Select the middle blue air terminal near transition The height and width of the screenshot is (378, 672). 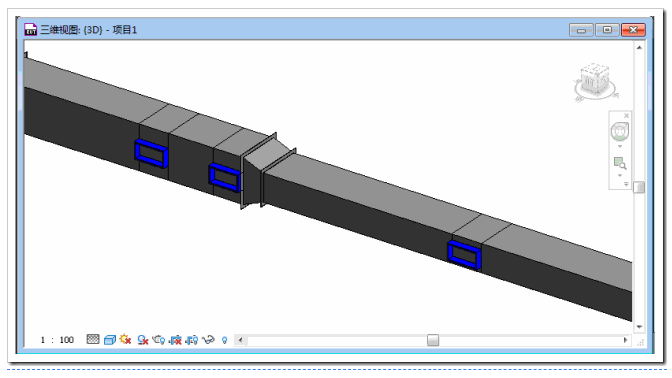click(225, 177)
